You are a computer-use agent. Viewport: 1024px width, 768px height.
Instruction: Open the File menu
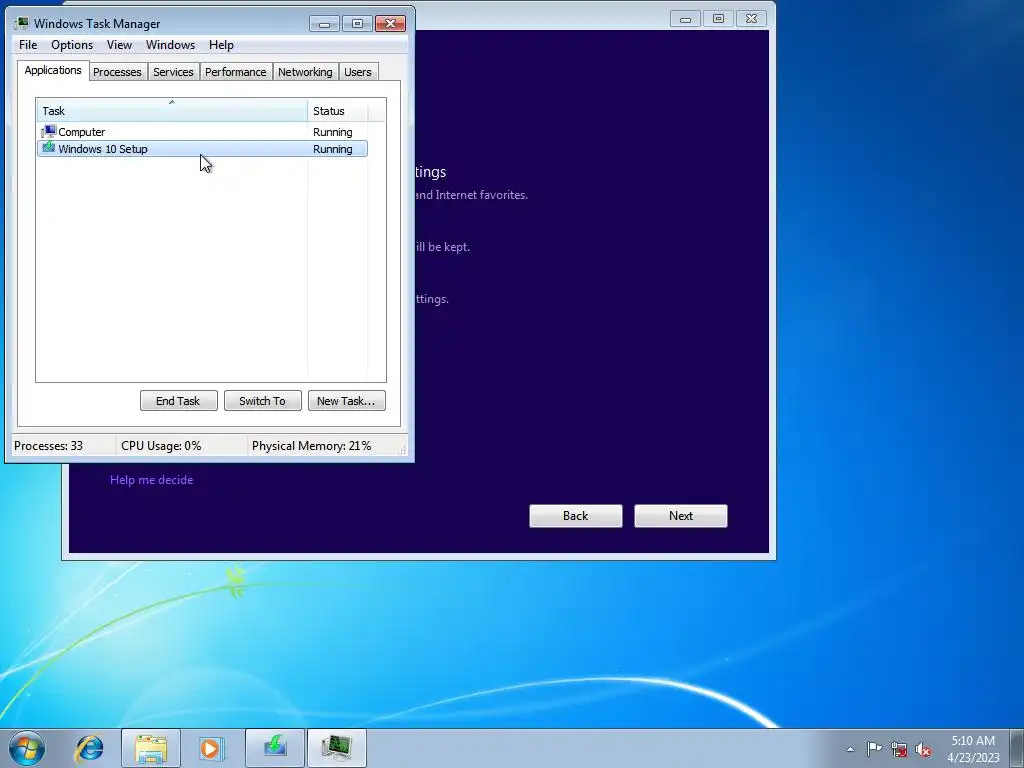click(28, 45)
